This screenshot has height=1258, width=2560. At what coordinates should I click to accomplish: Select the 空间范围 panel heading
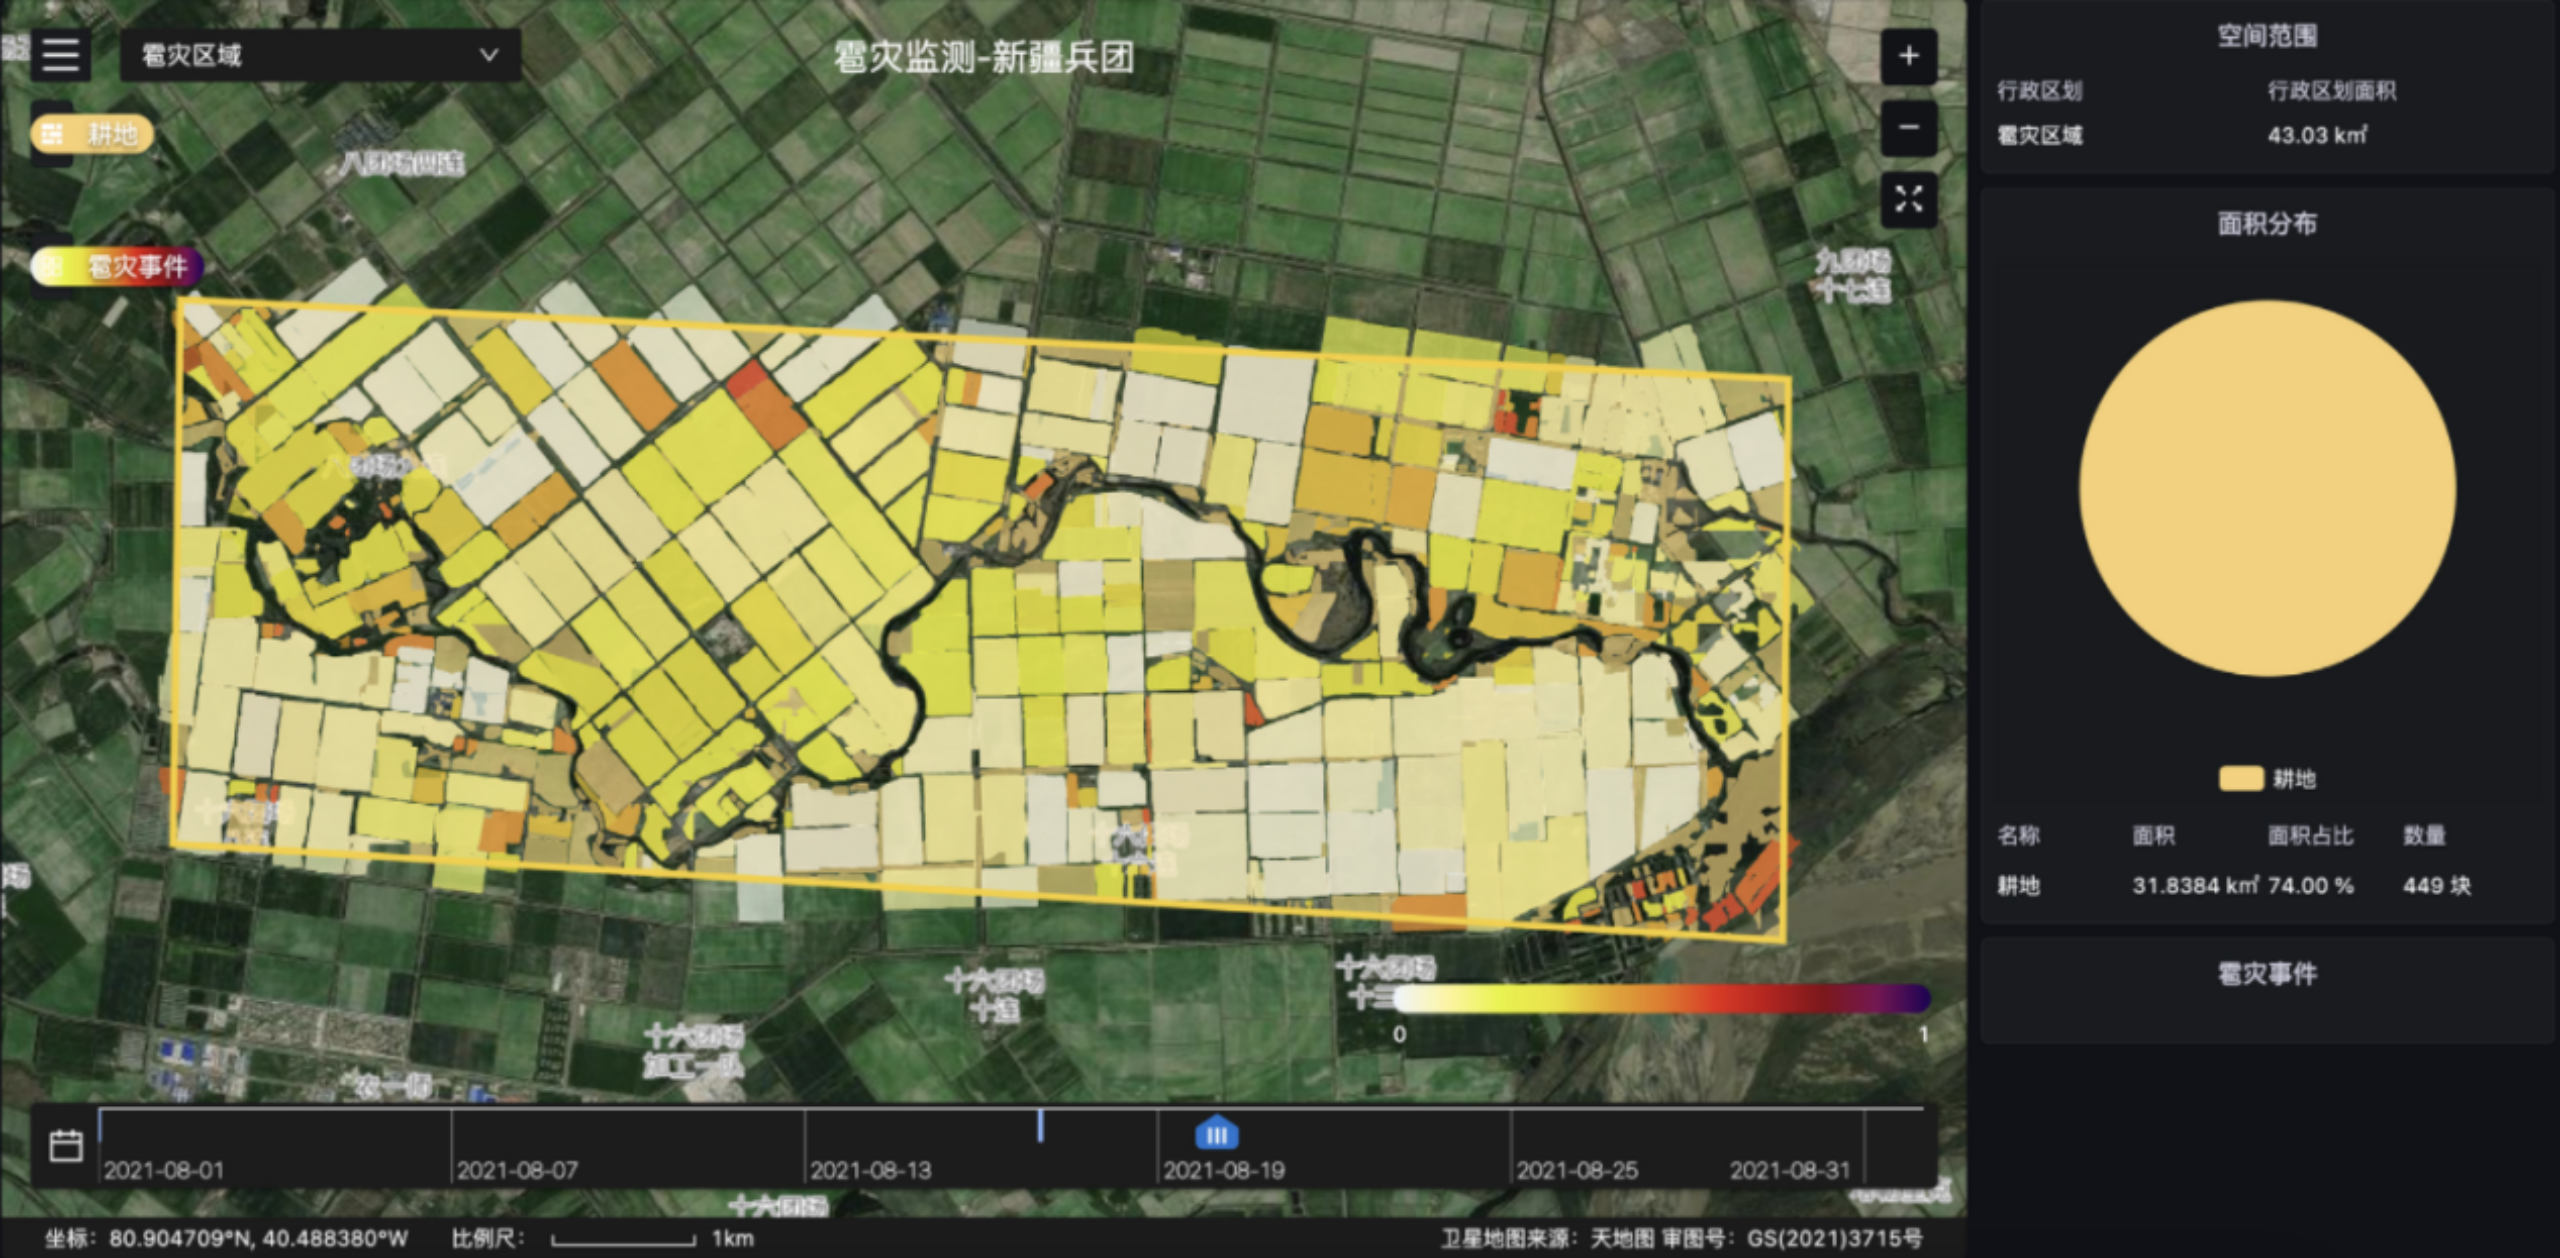tap(2267, 36)
